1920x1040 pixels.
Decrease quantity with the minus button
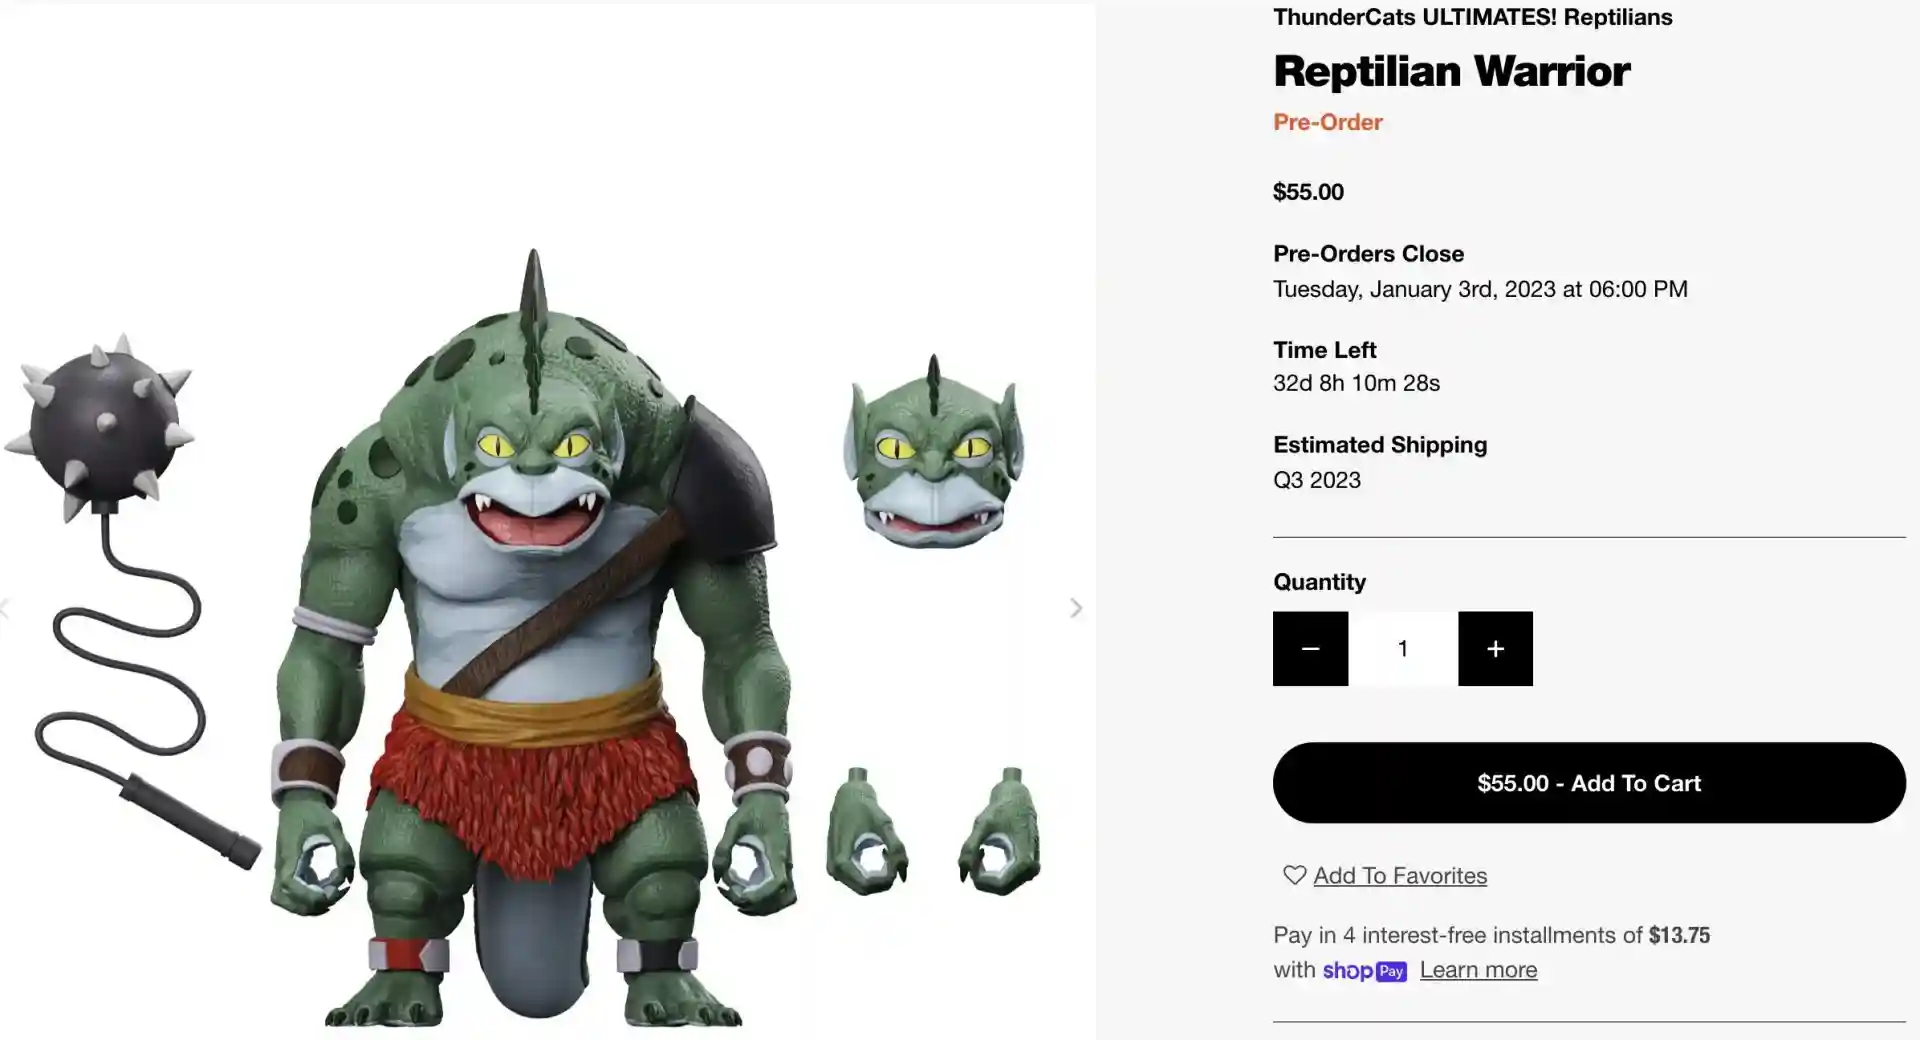(x=1310, y=649)
